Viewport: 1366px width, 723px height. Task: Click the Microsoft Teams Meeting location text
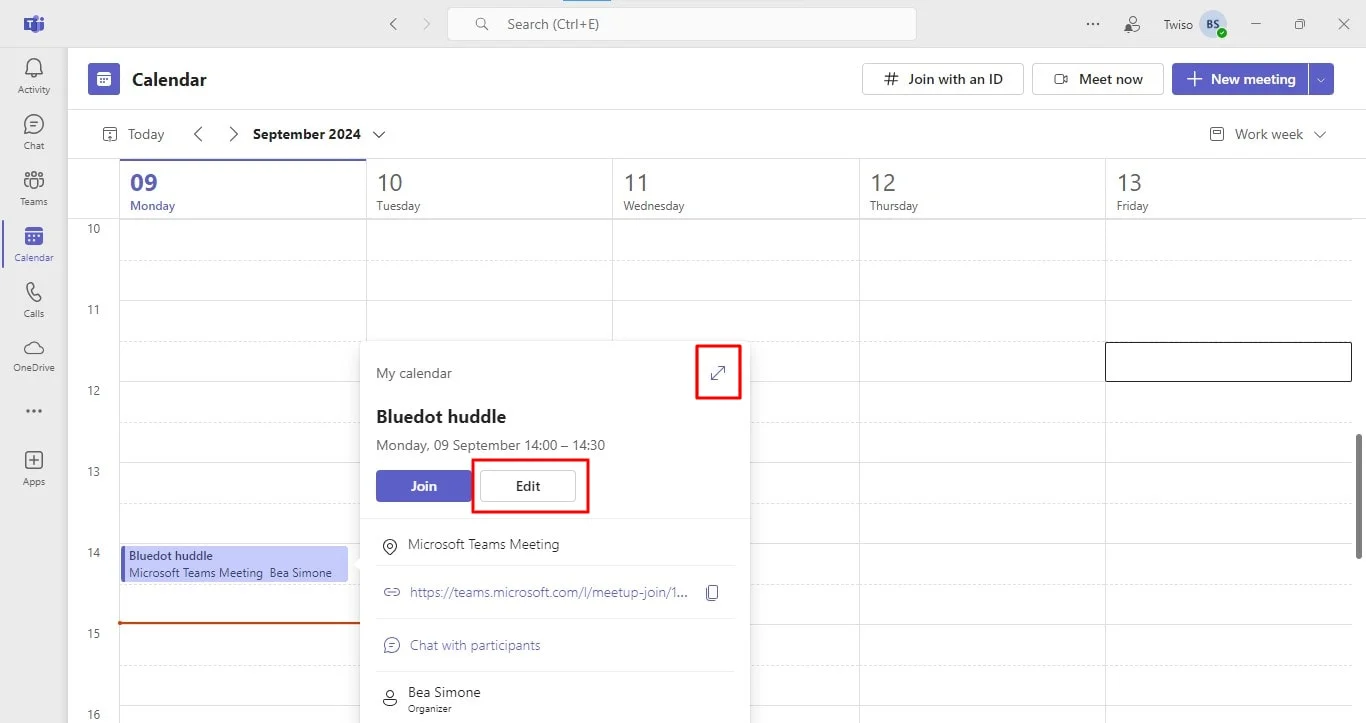point(483,545)
